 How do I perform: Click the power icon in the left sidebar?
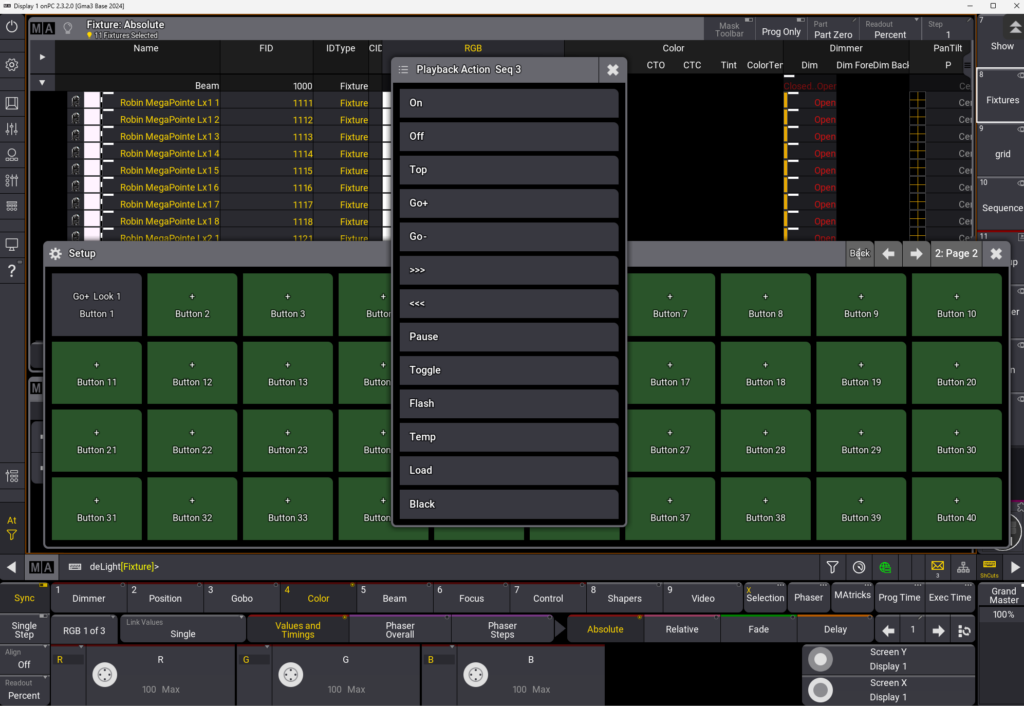pyautogui.click(x=12, y=27)
